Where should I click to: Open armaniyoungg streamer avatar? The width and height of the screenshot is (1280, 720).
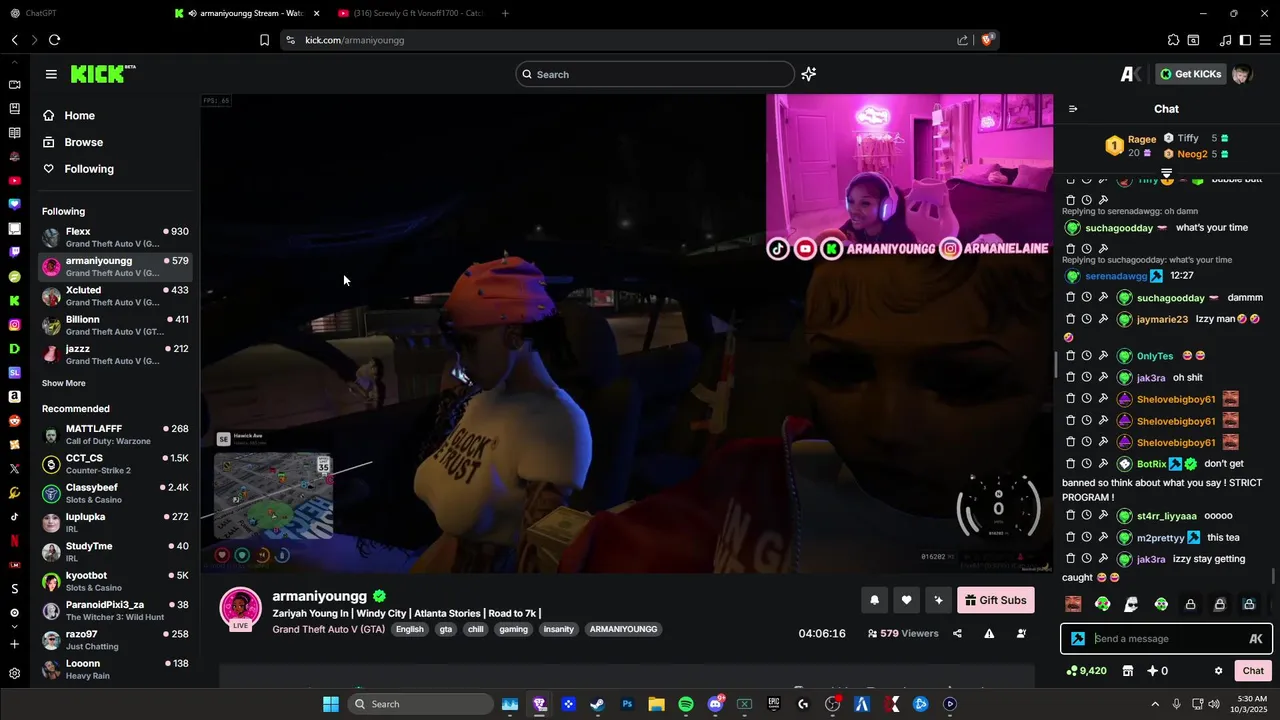coord(241,607)
